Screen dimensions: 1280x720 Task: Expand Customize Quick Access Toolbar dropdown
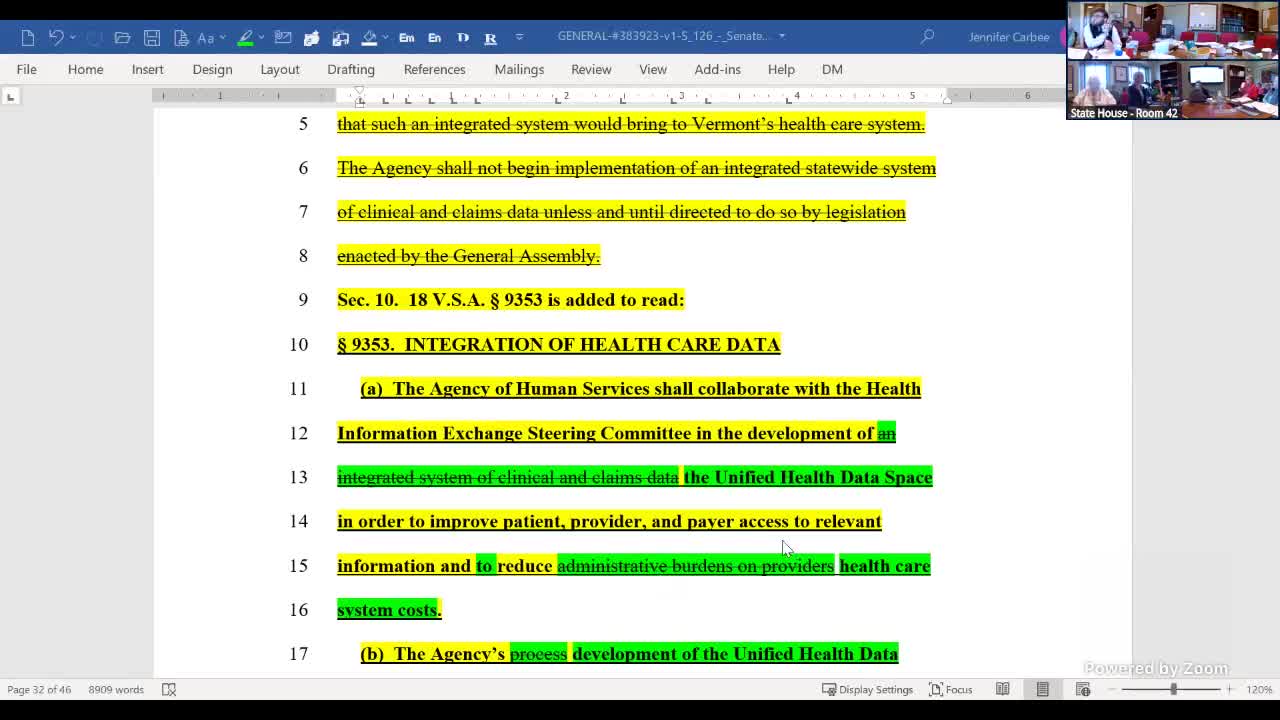(519, 37)
